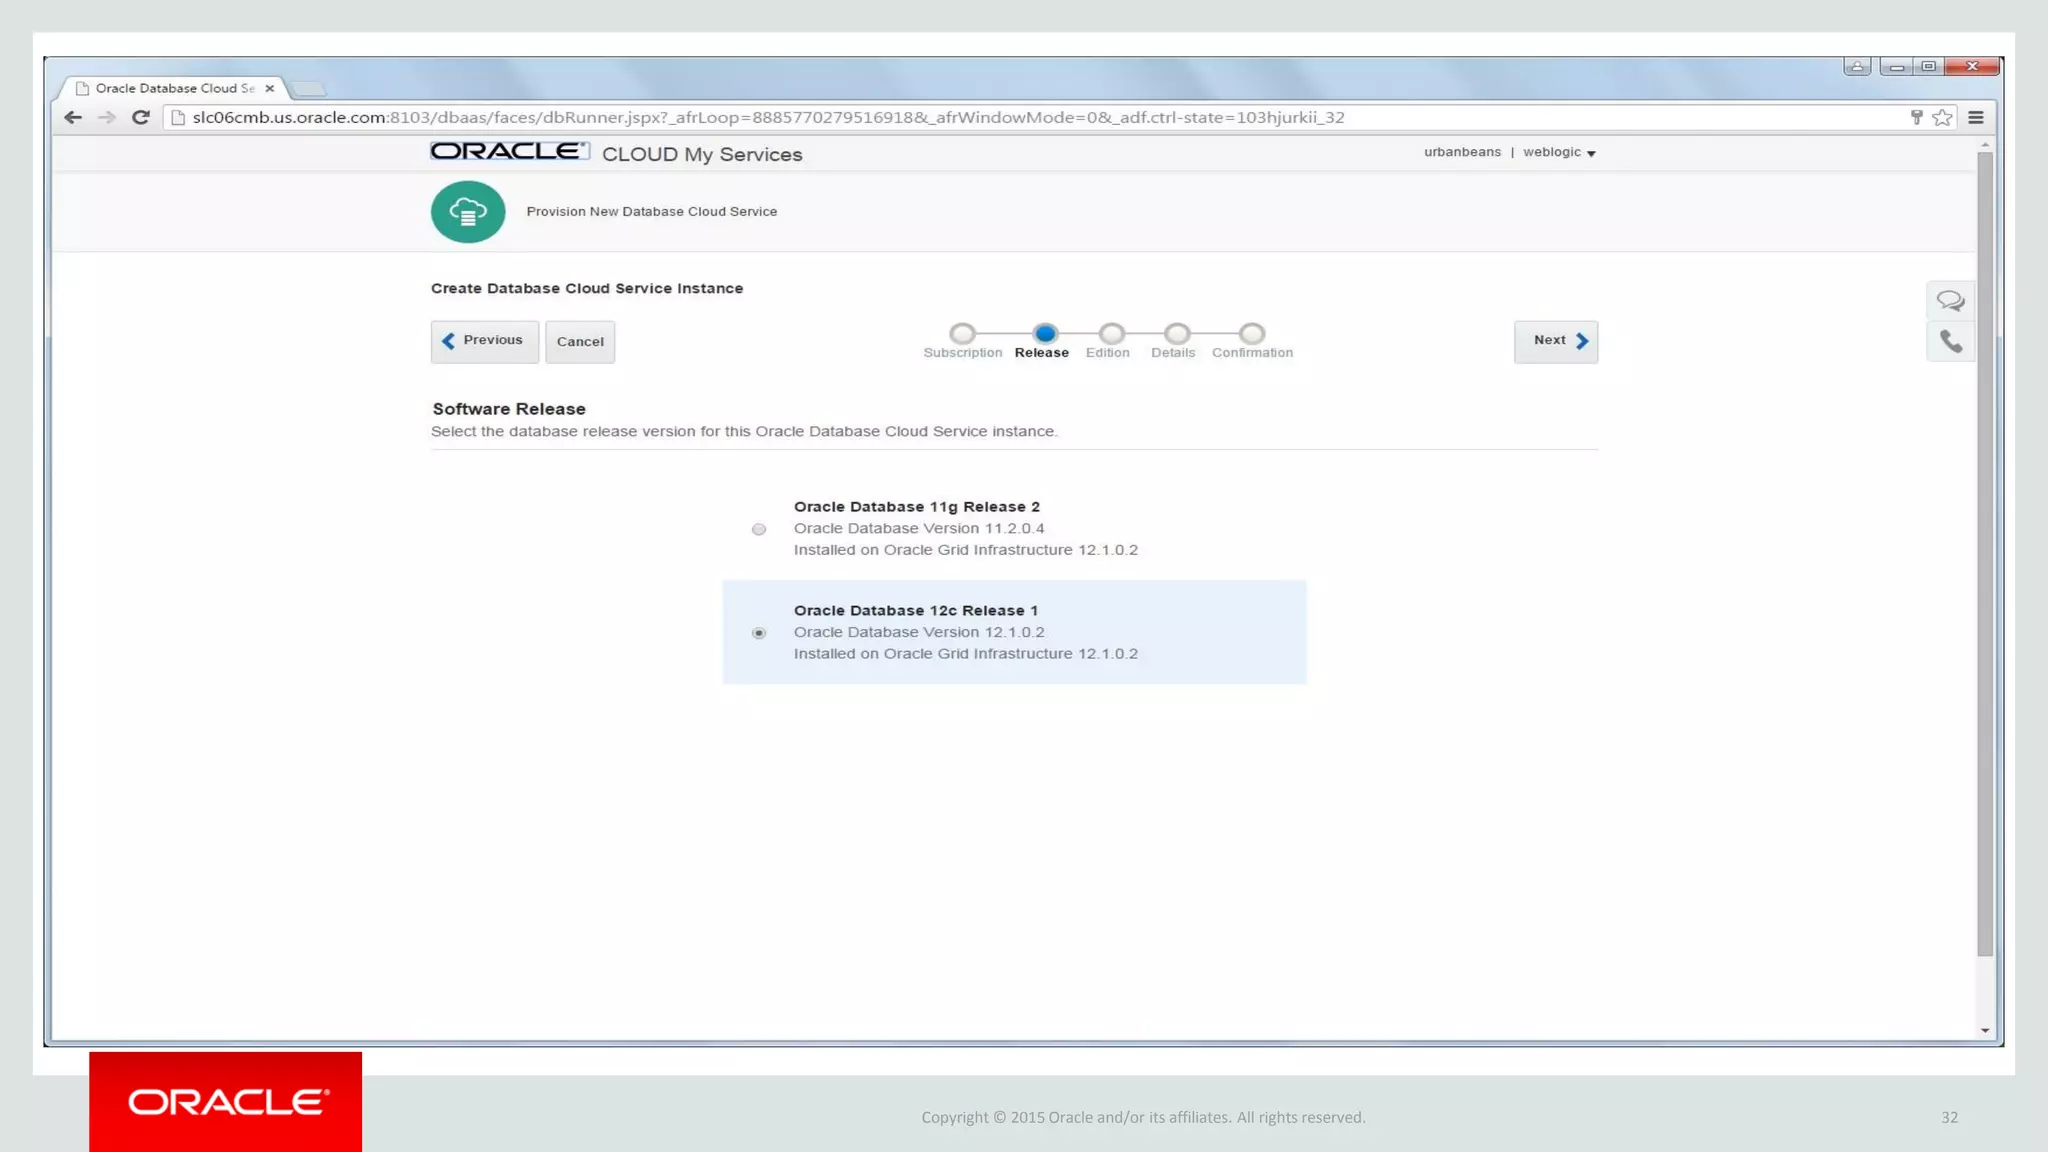Click the browser back arrow
The width and height of the screenshot is (2048, 1152).
[73, 118]
